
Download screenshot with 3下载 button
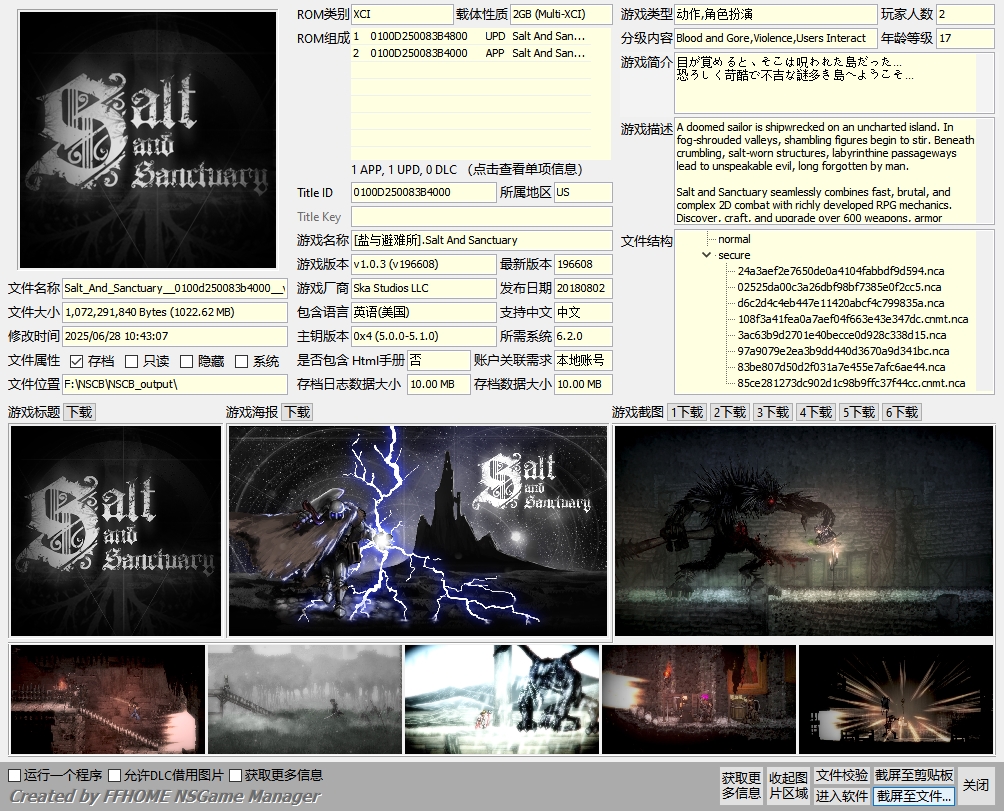click(x=773, y=412)
